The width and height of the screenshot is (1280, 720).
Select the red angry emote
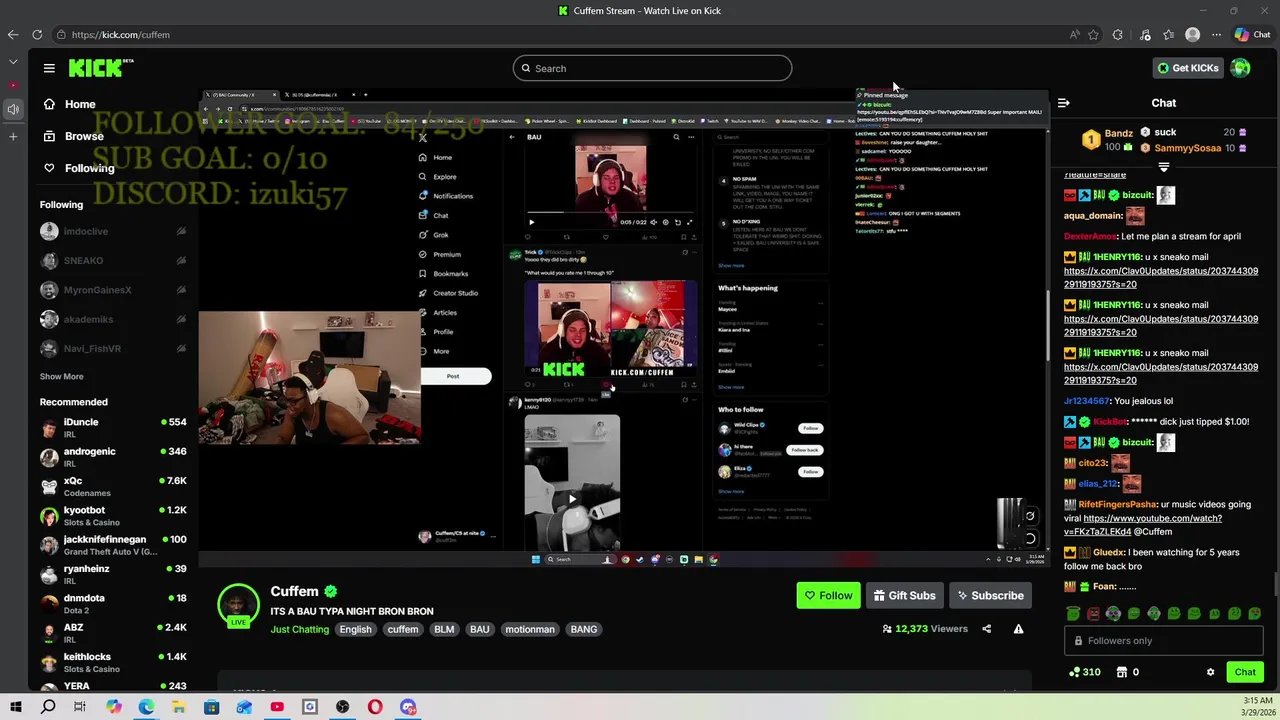pos(1093,614)
